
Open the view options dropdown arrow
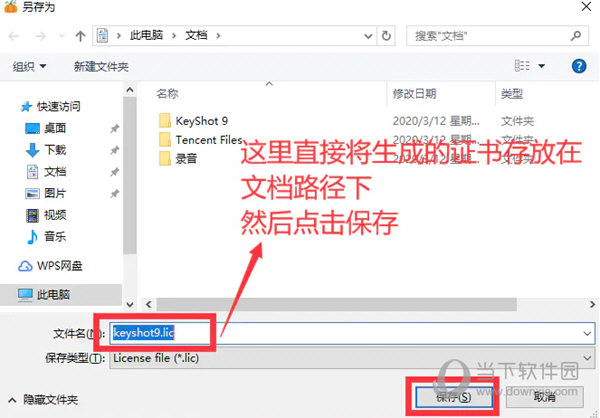[541, 66]
